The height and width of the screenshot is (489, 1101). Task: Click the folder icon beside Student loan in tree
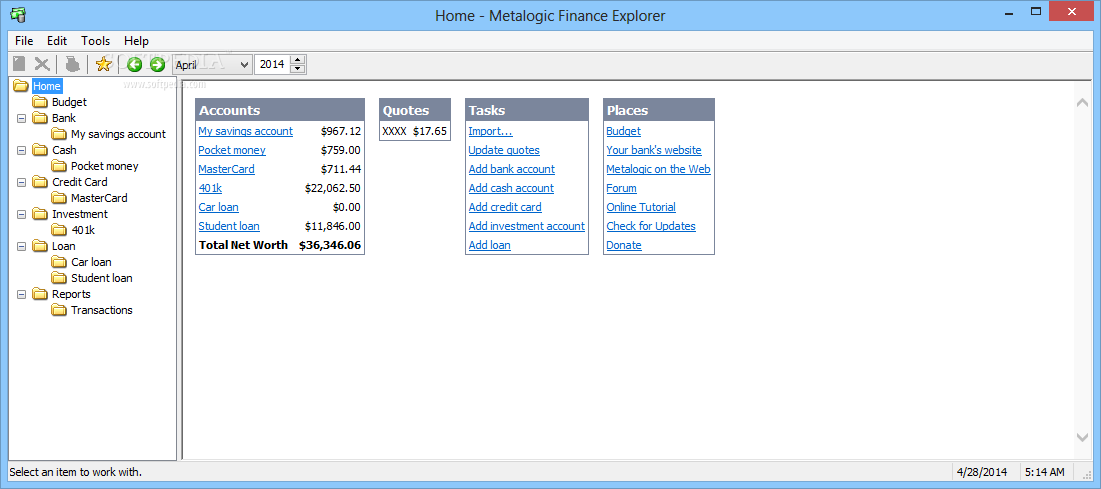click(59, 278)
